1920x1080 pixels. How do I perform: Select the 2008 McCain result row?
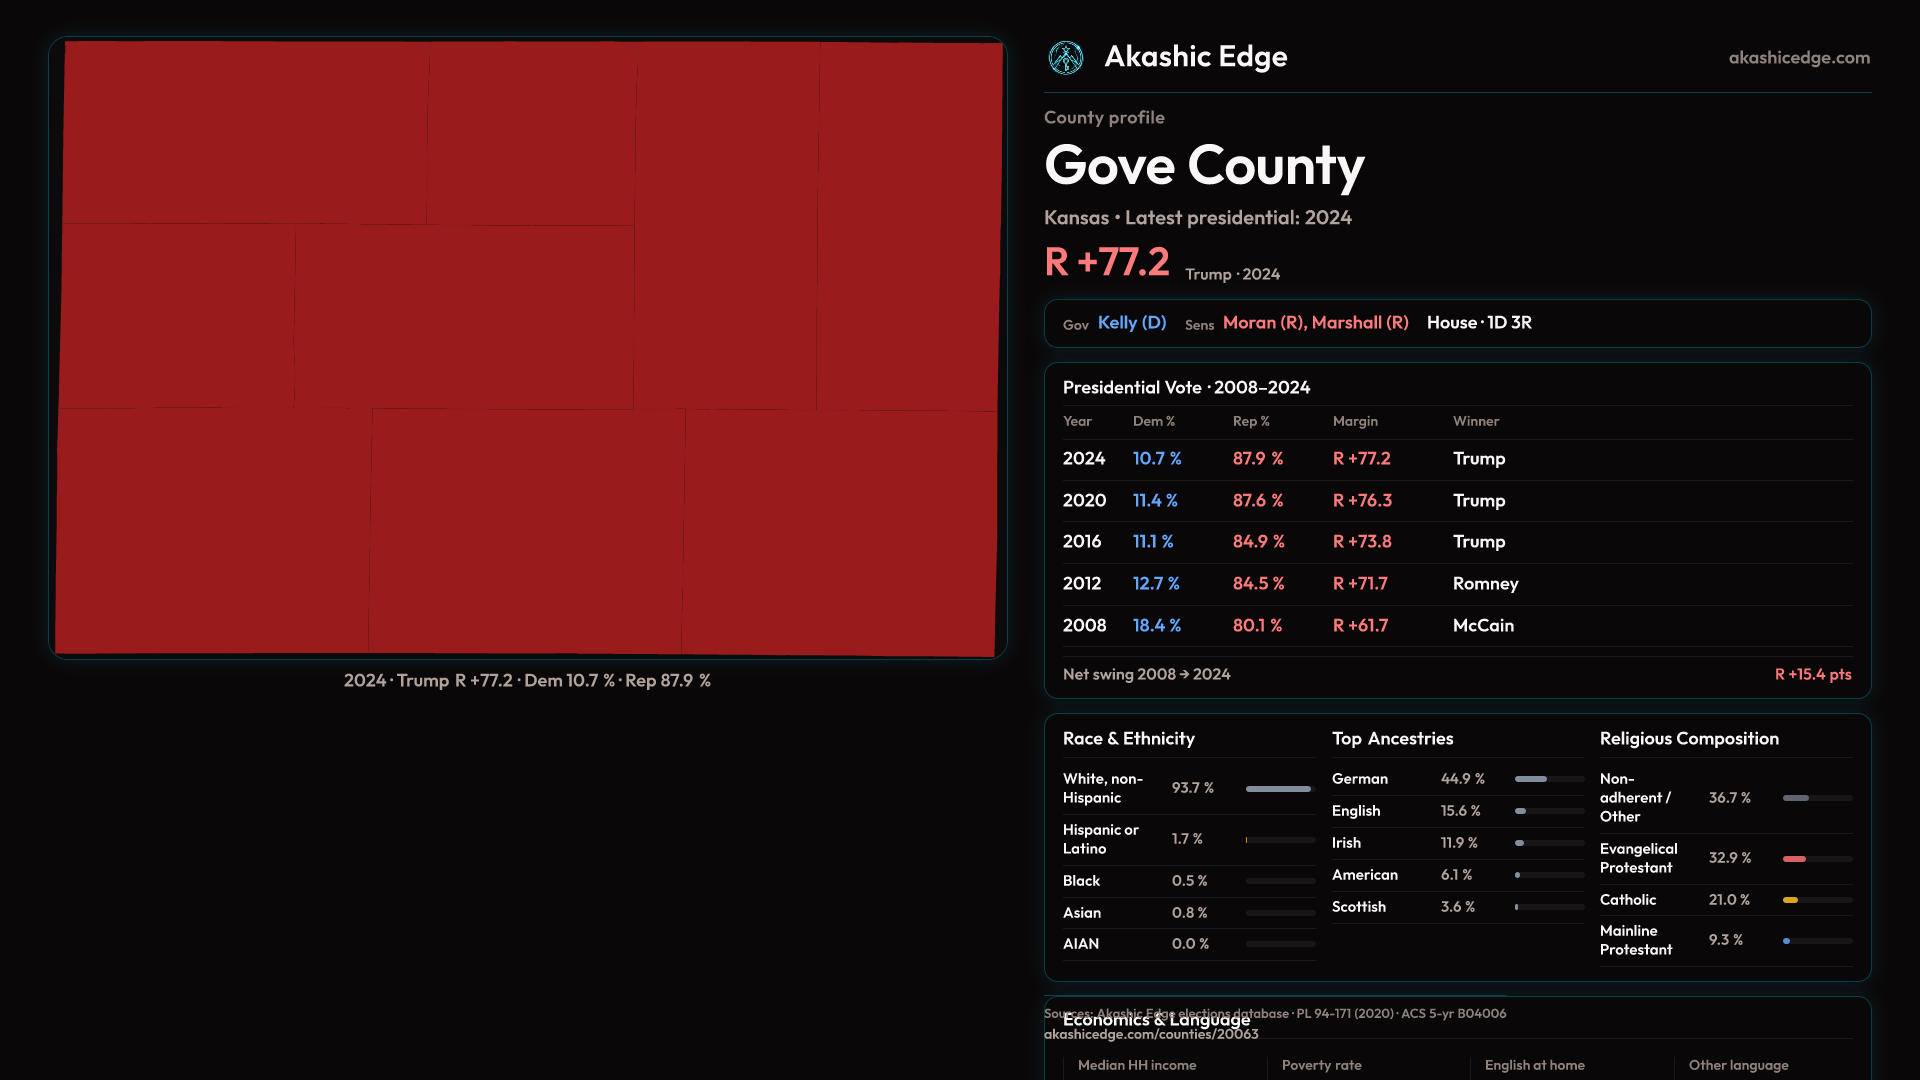(x=1456, y=626)
